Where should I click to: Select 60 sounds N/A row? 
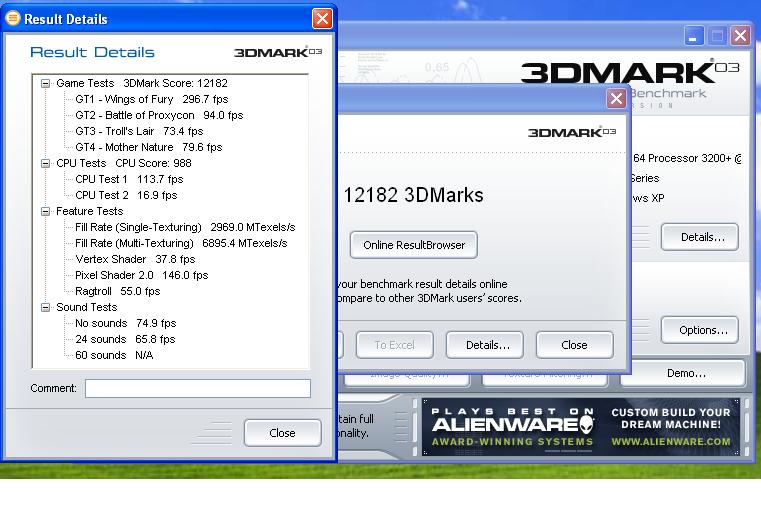114,356
